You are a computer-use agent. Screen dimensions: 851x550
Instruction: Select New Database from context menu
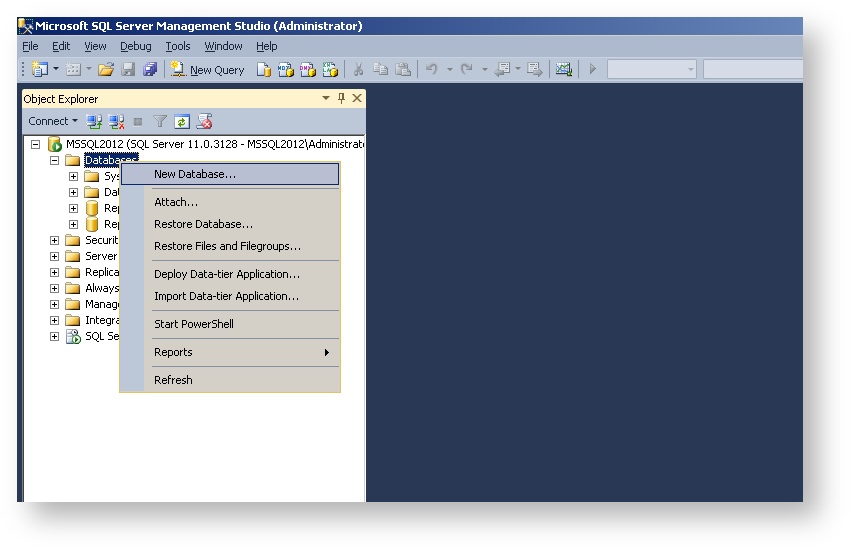click(x=195, y=174)
